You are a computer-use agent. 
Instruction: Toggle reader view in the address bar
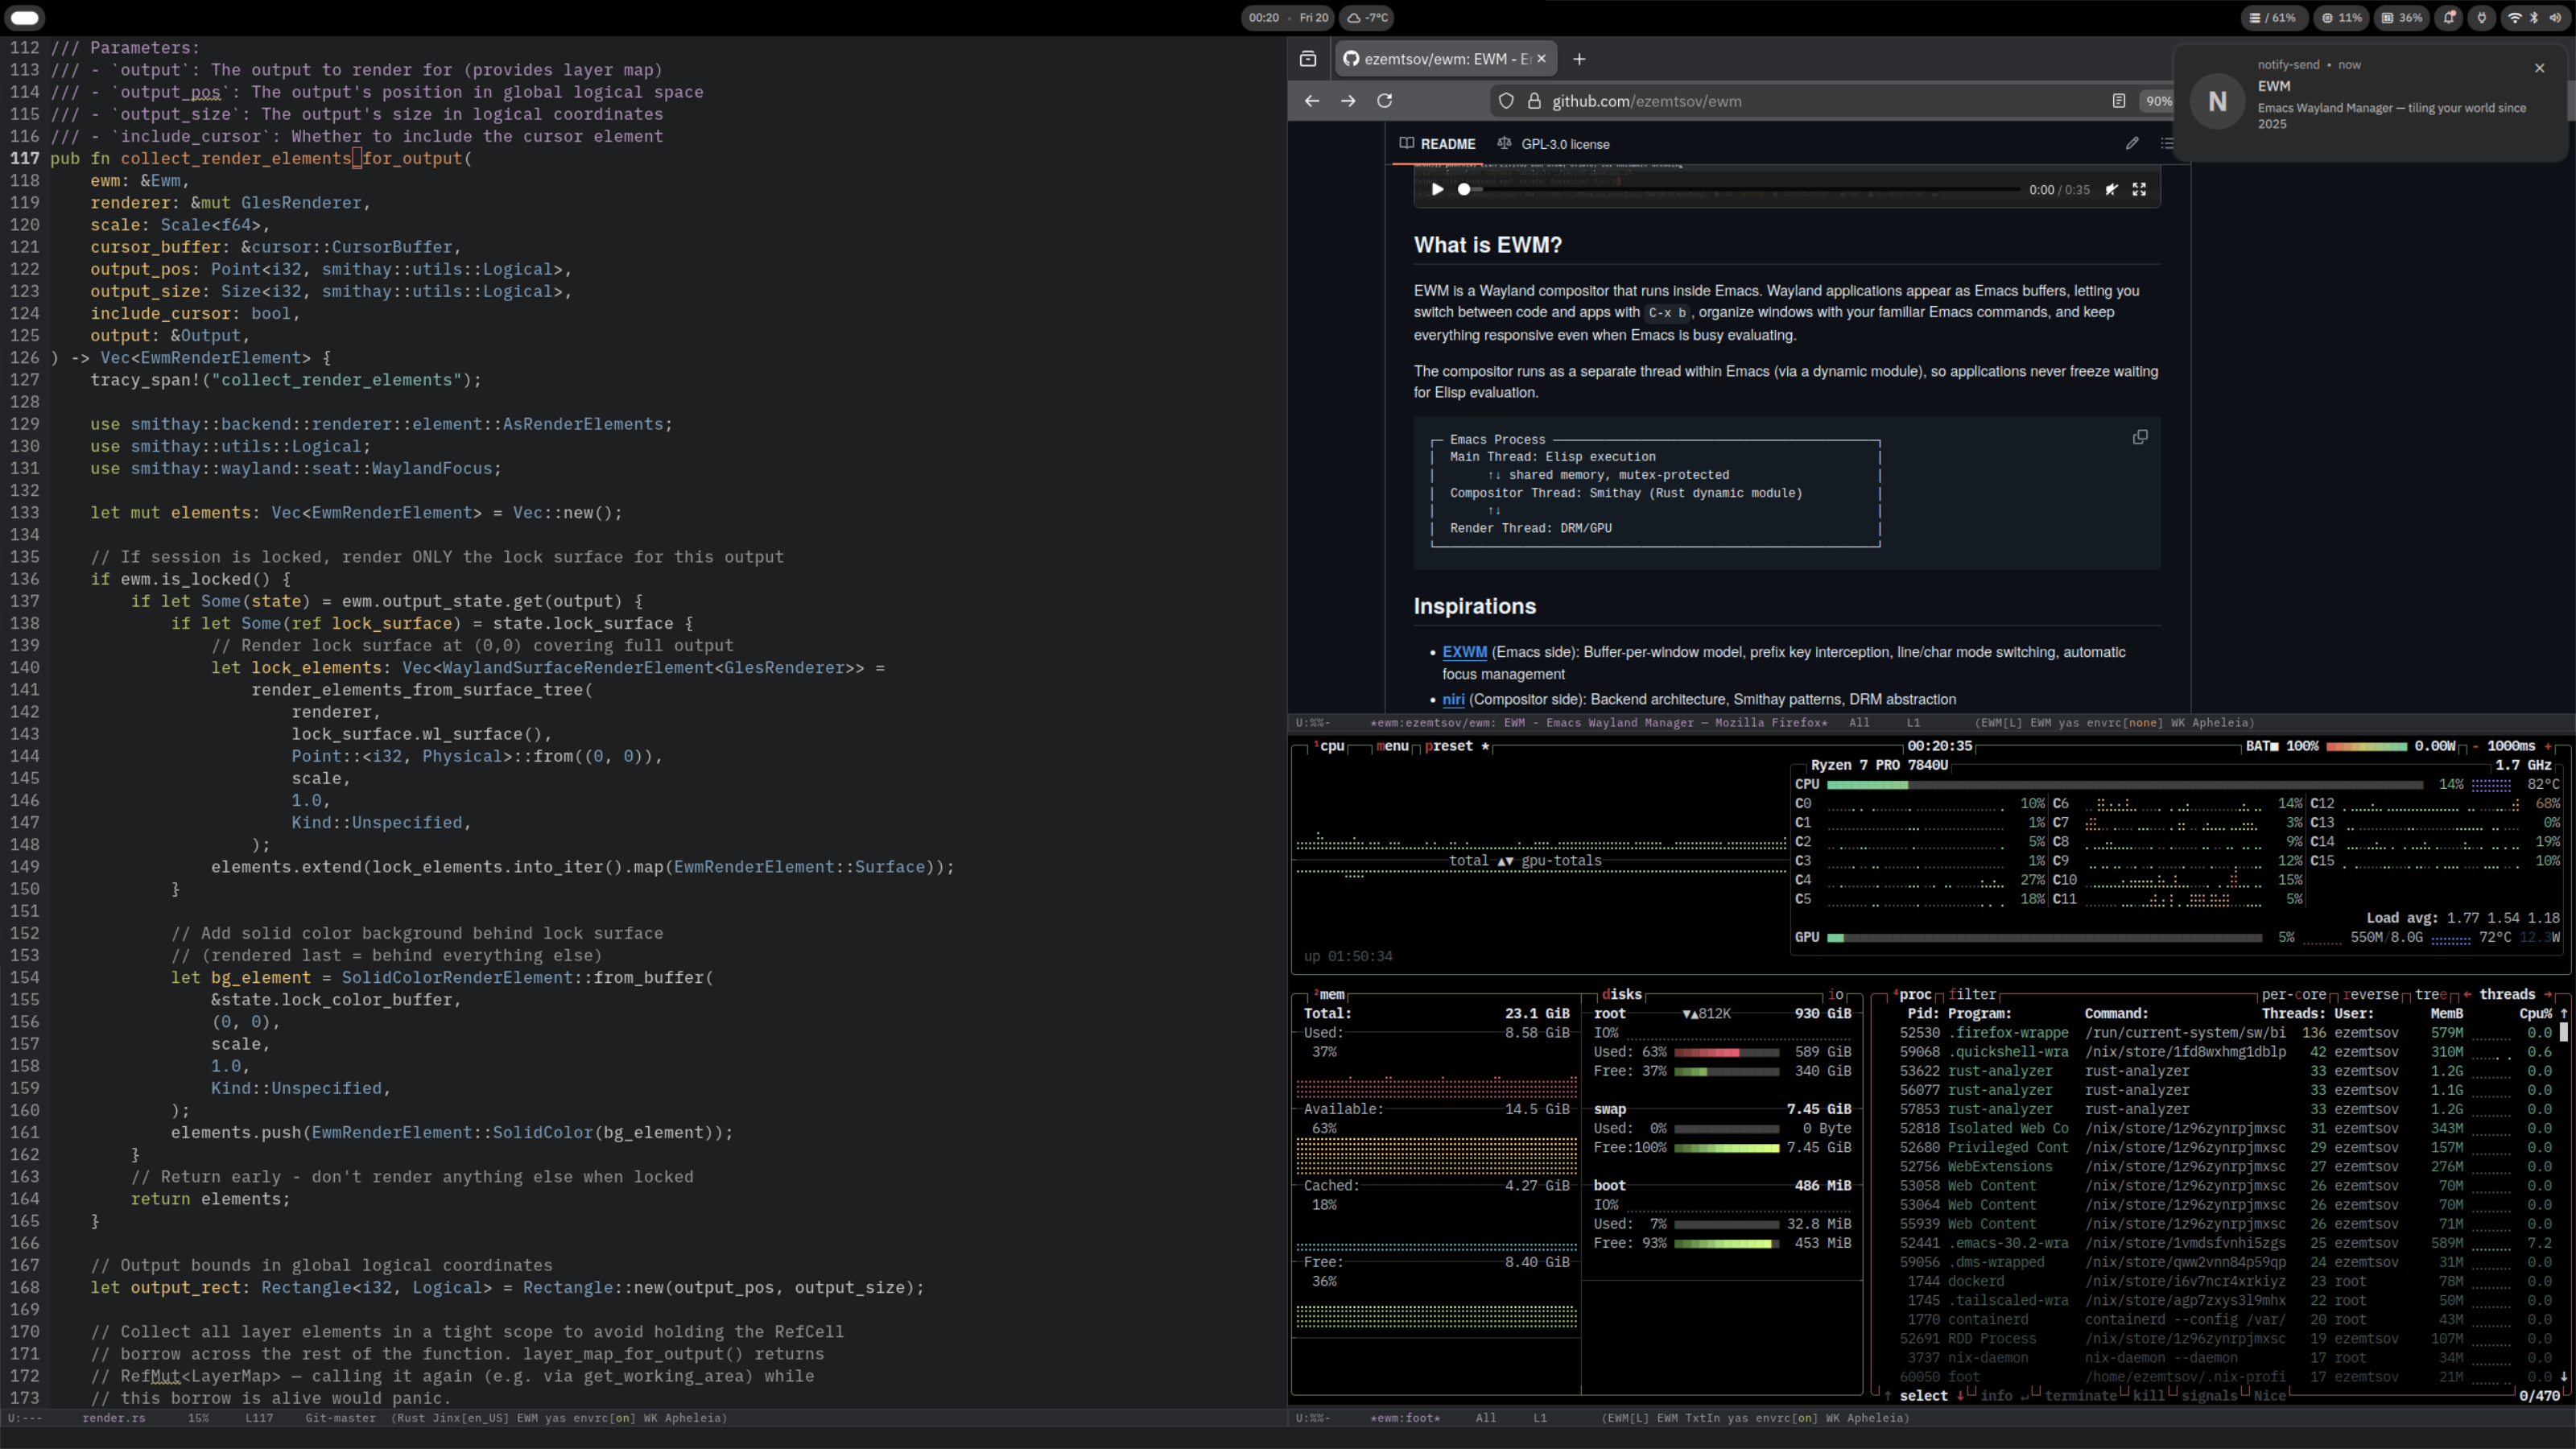tap(2118, 101)
